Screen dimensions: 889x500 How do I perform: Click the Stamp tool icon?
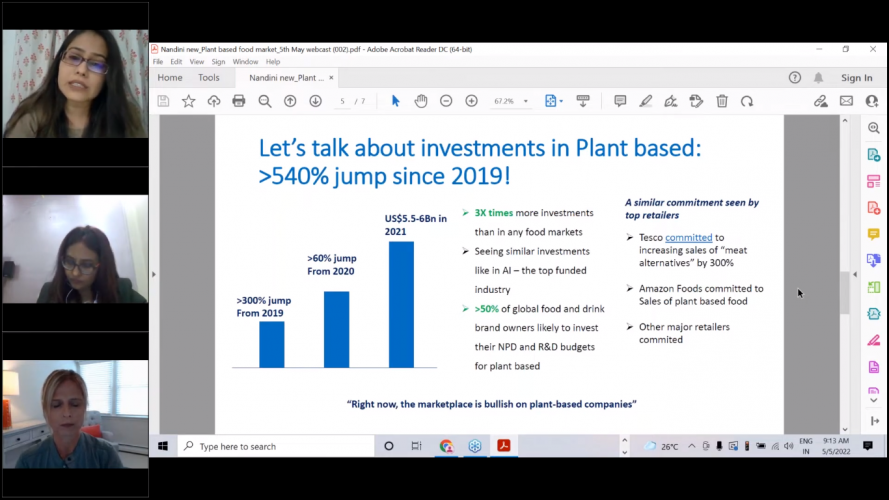(696, 101)
